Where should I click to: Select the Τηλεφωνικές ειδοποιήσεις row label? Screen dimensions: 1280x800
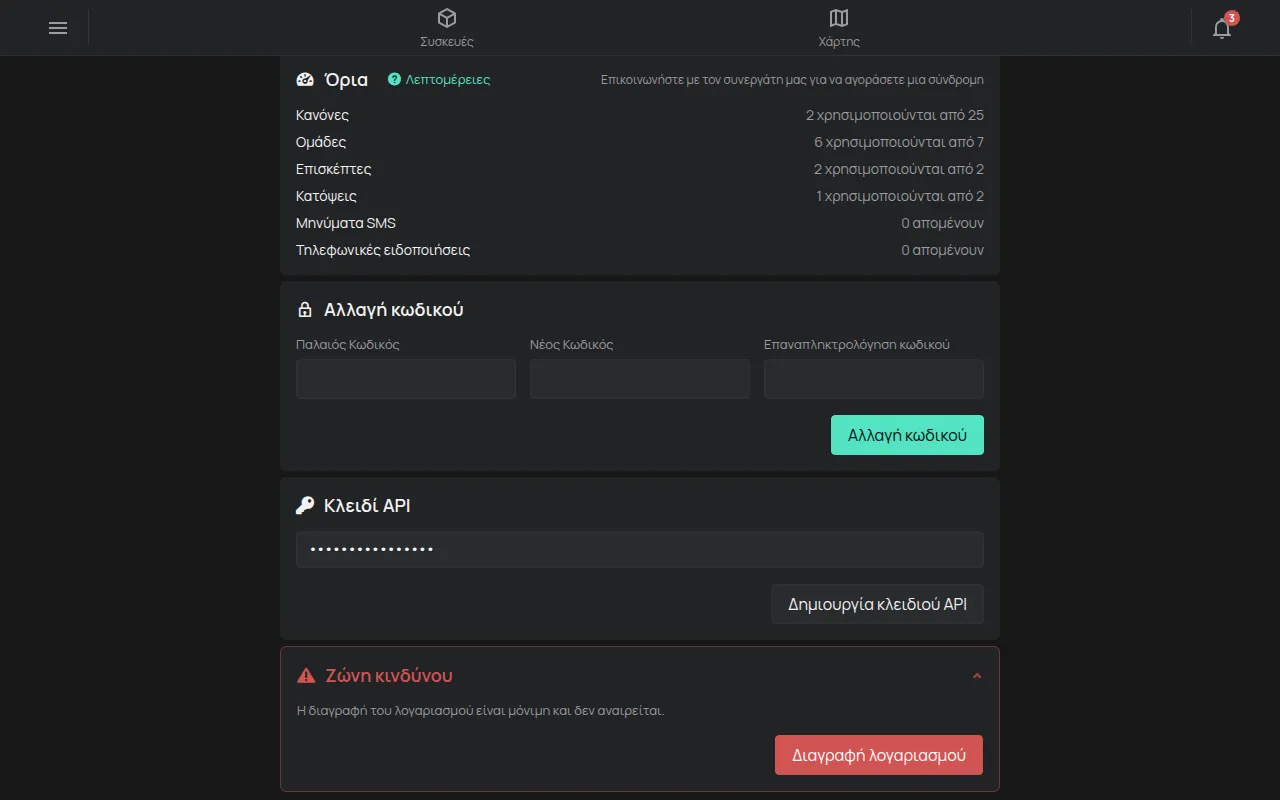tap(383, 250)
